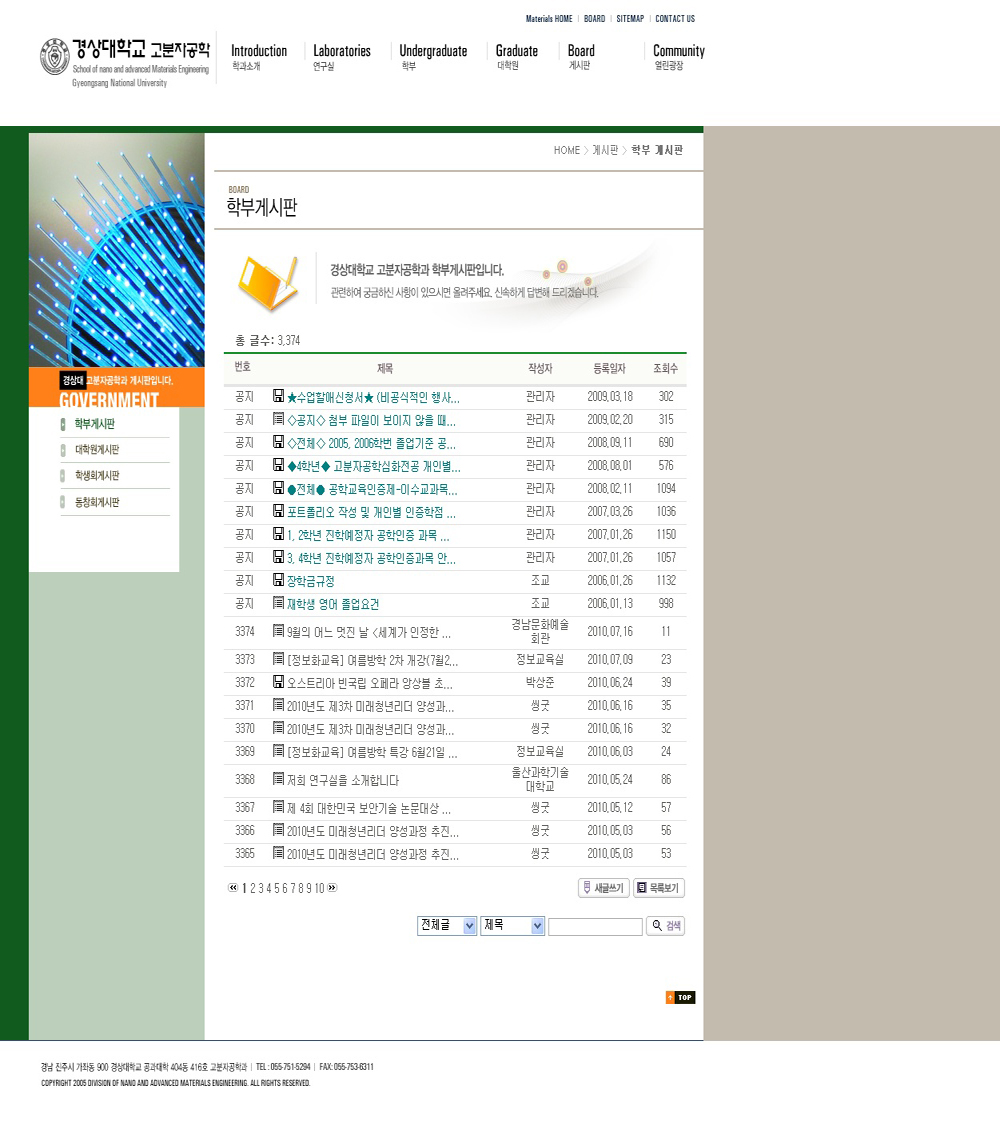This screenshot has height=1129, width=1000.
Task: Go to the next page set arrow
Action: [332, 888]
